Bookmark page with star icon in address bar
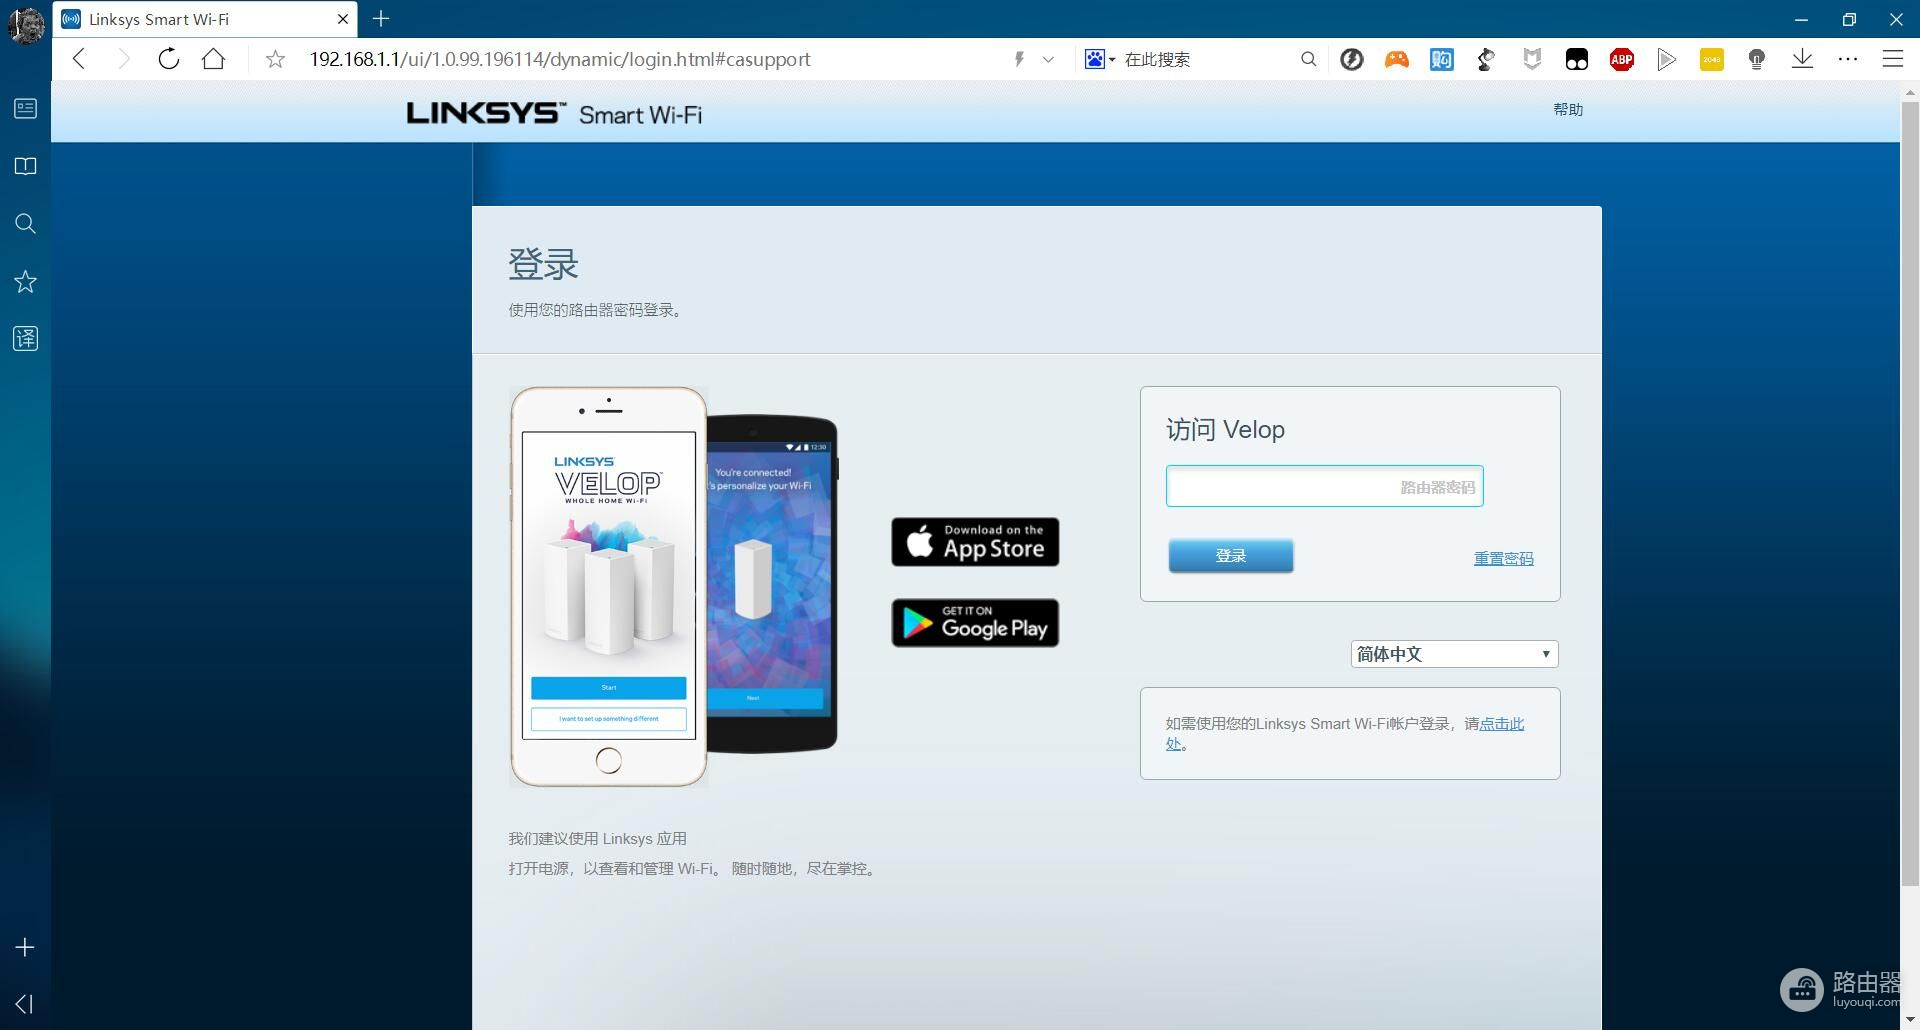Viewport: 1920px width, 1030px height. click(275, 59)
